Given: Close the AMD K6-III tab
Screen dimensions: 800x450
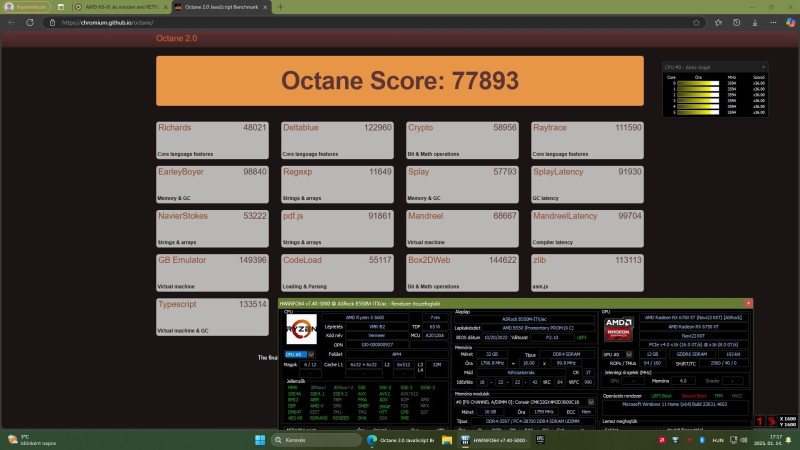Looking at the screenshot, I should pyautogui.click(x=165, y=7).
